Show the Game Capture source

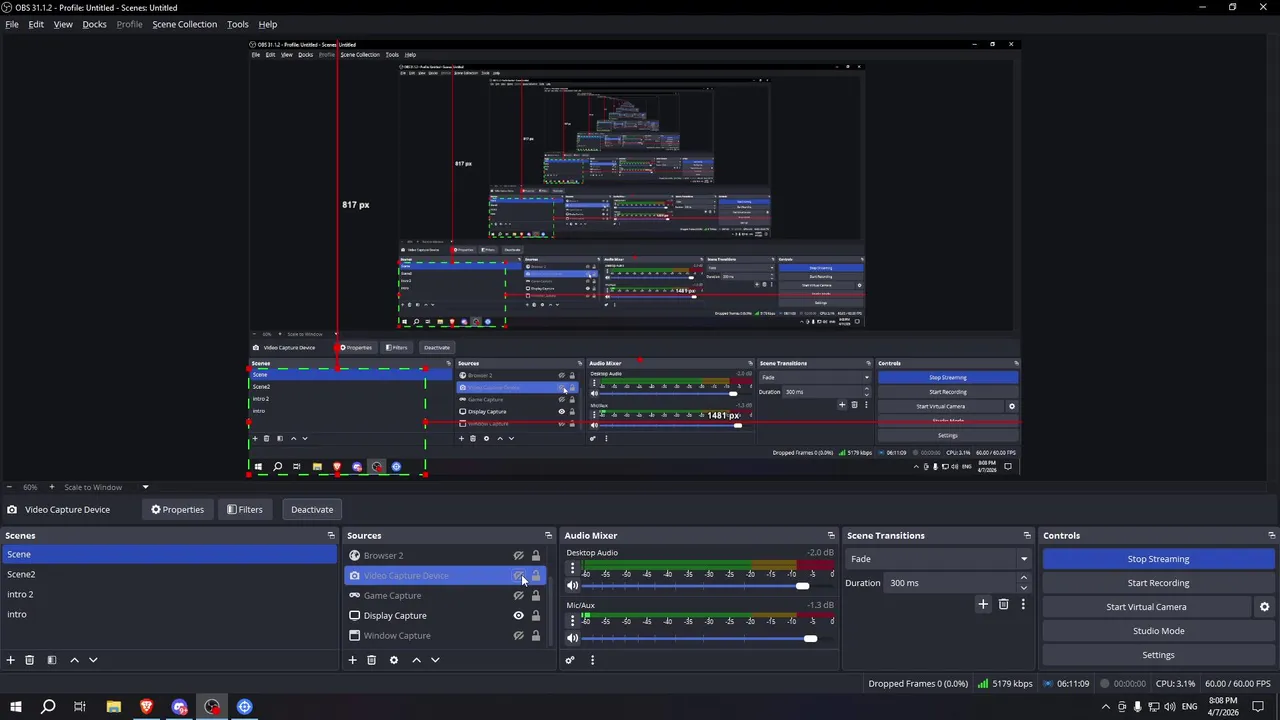click(518, 596)
